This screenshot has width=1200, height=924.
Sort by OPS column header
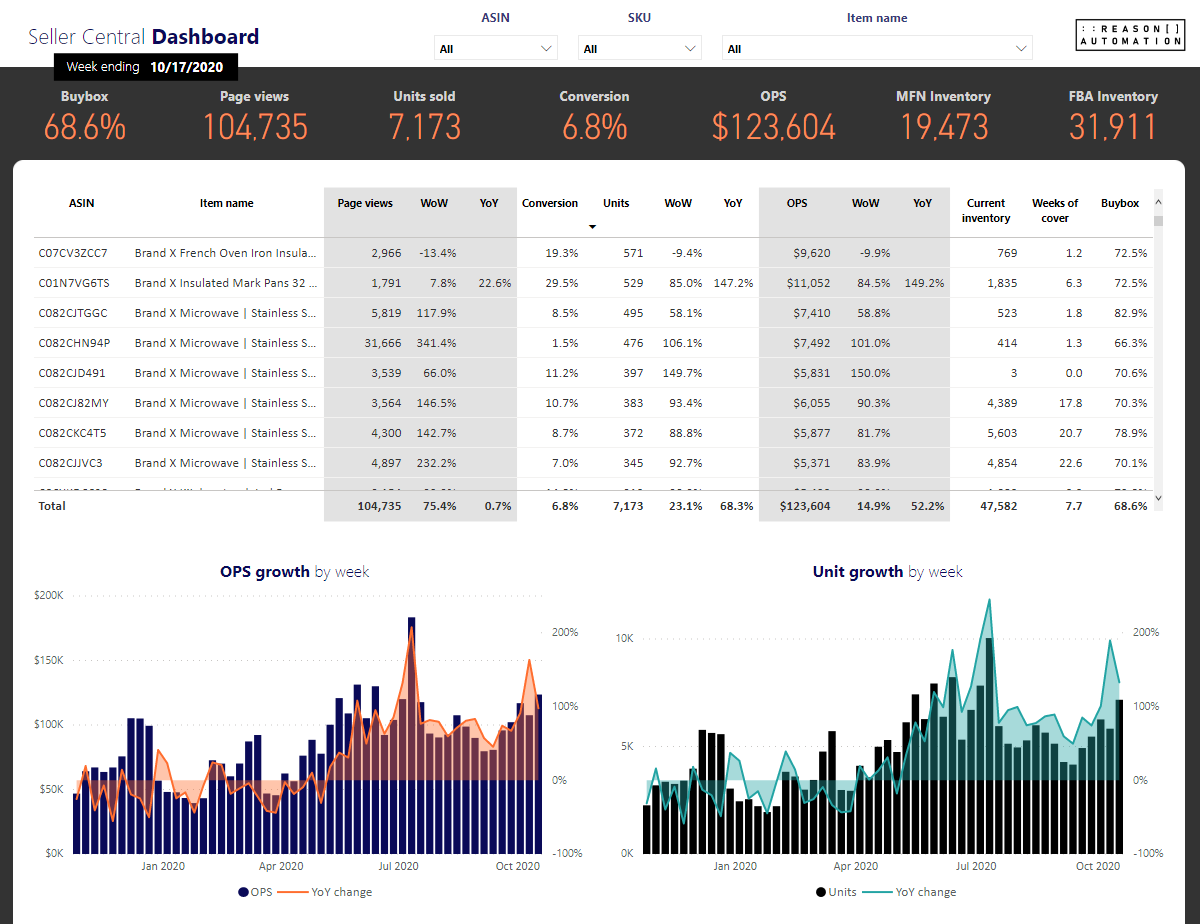(797, 203)
